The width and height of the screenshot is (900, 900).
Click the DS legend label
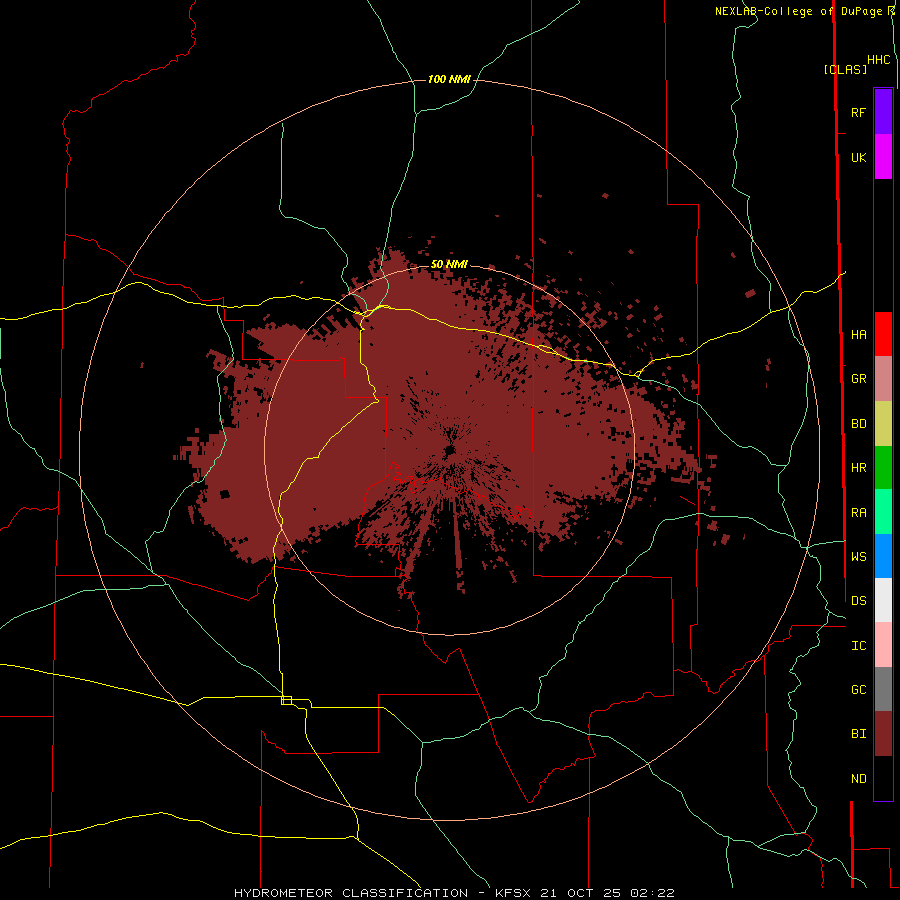858,600
